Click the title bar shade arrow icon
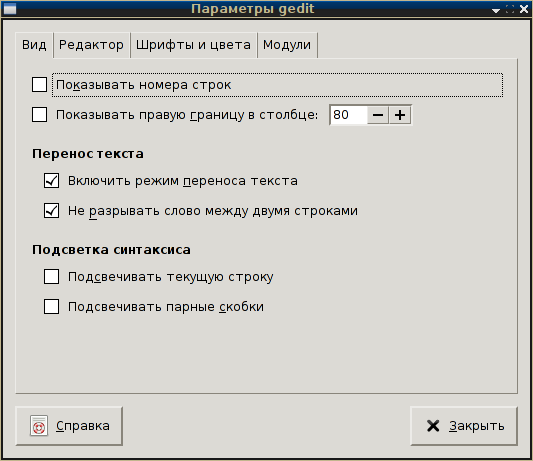The image size is (533, 461). pyautogui.click(x=496, y=10)
